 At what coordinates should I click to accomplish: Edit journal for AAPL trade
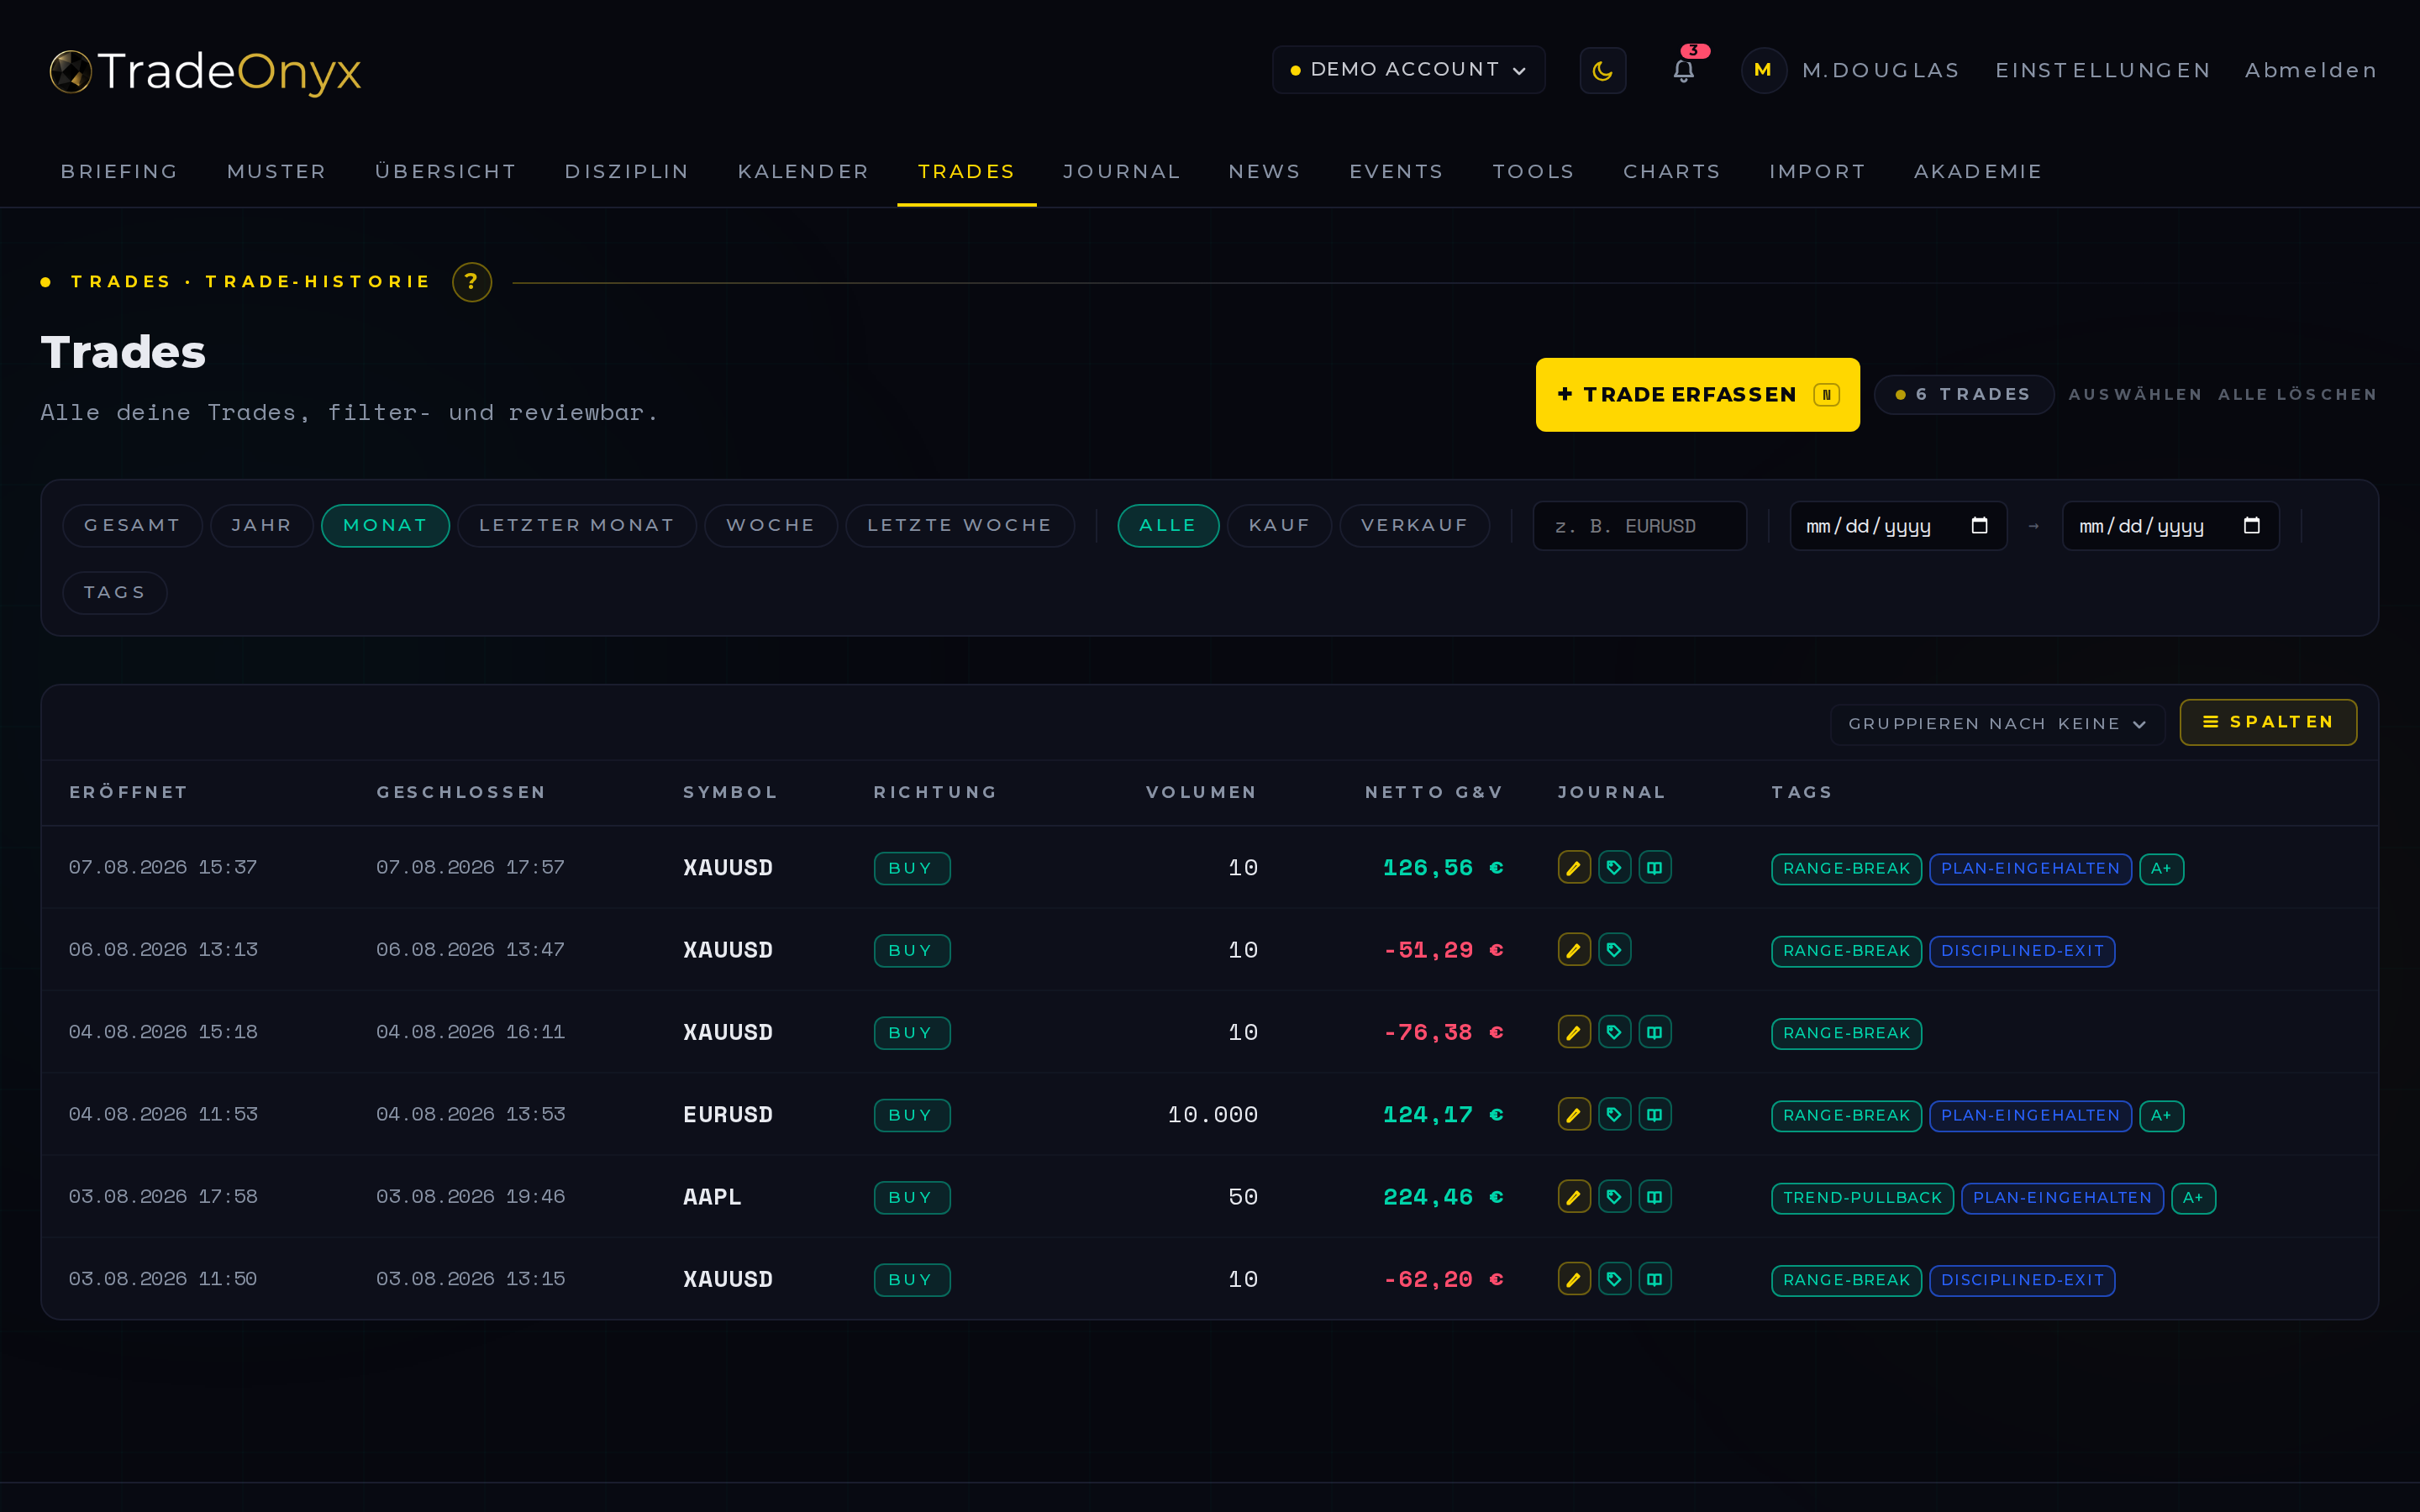(x=1574, y=1197)
